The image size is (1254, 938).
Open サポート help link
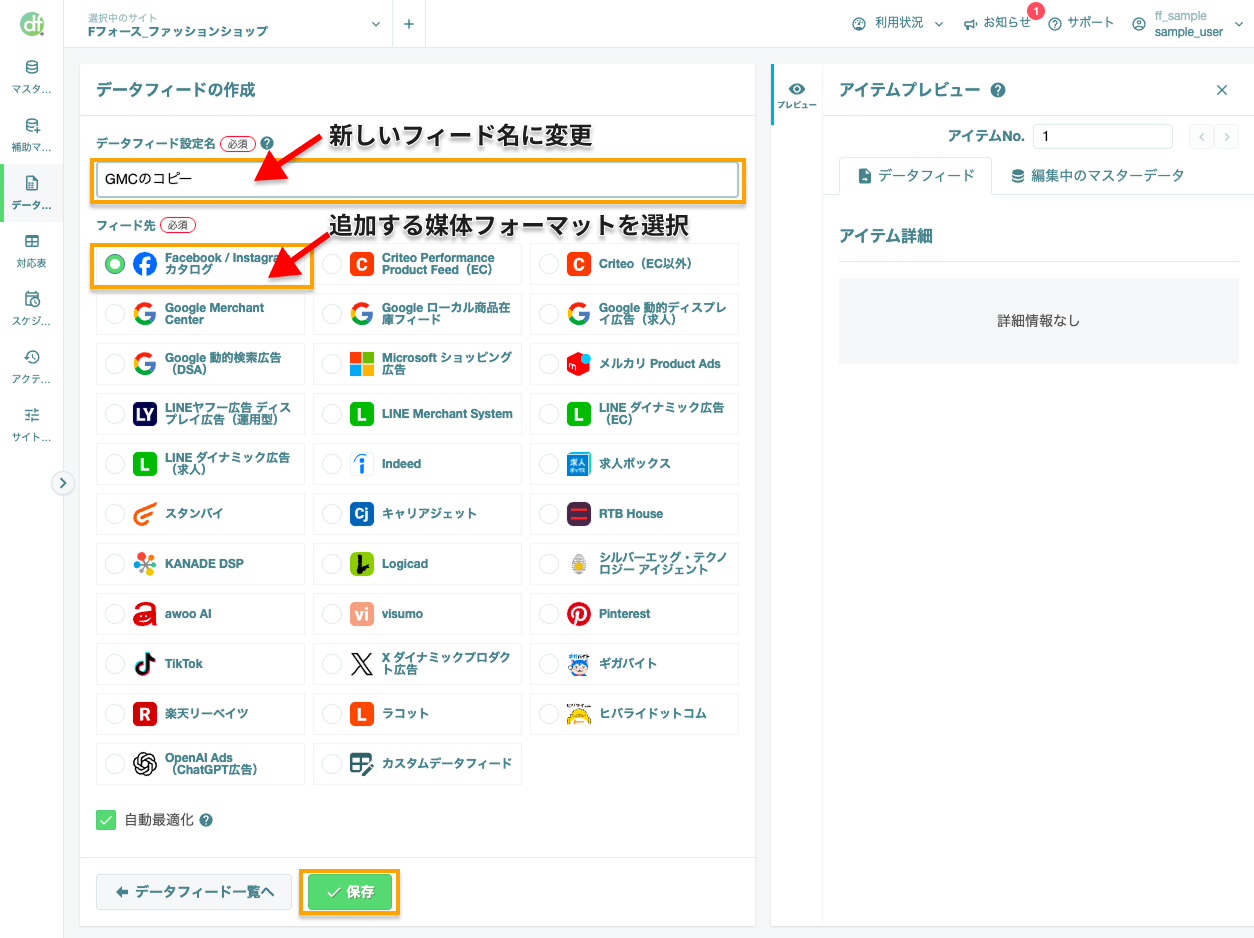click(1081, 23)
